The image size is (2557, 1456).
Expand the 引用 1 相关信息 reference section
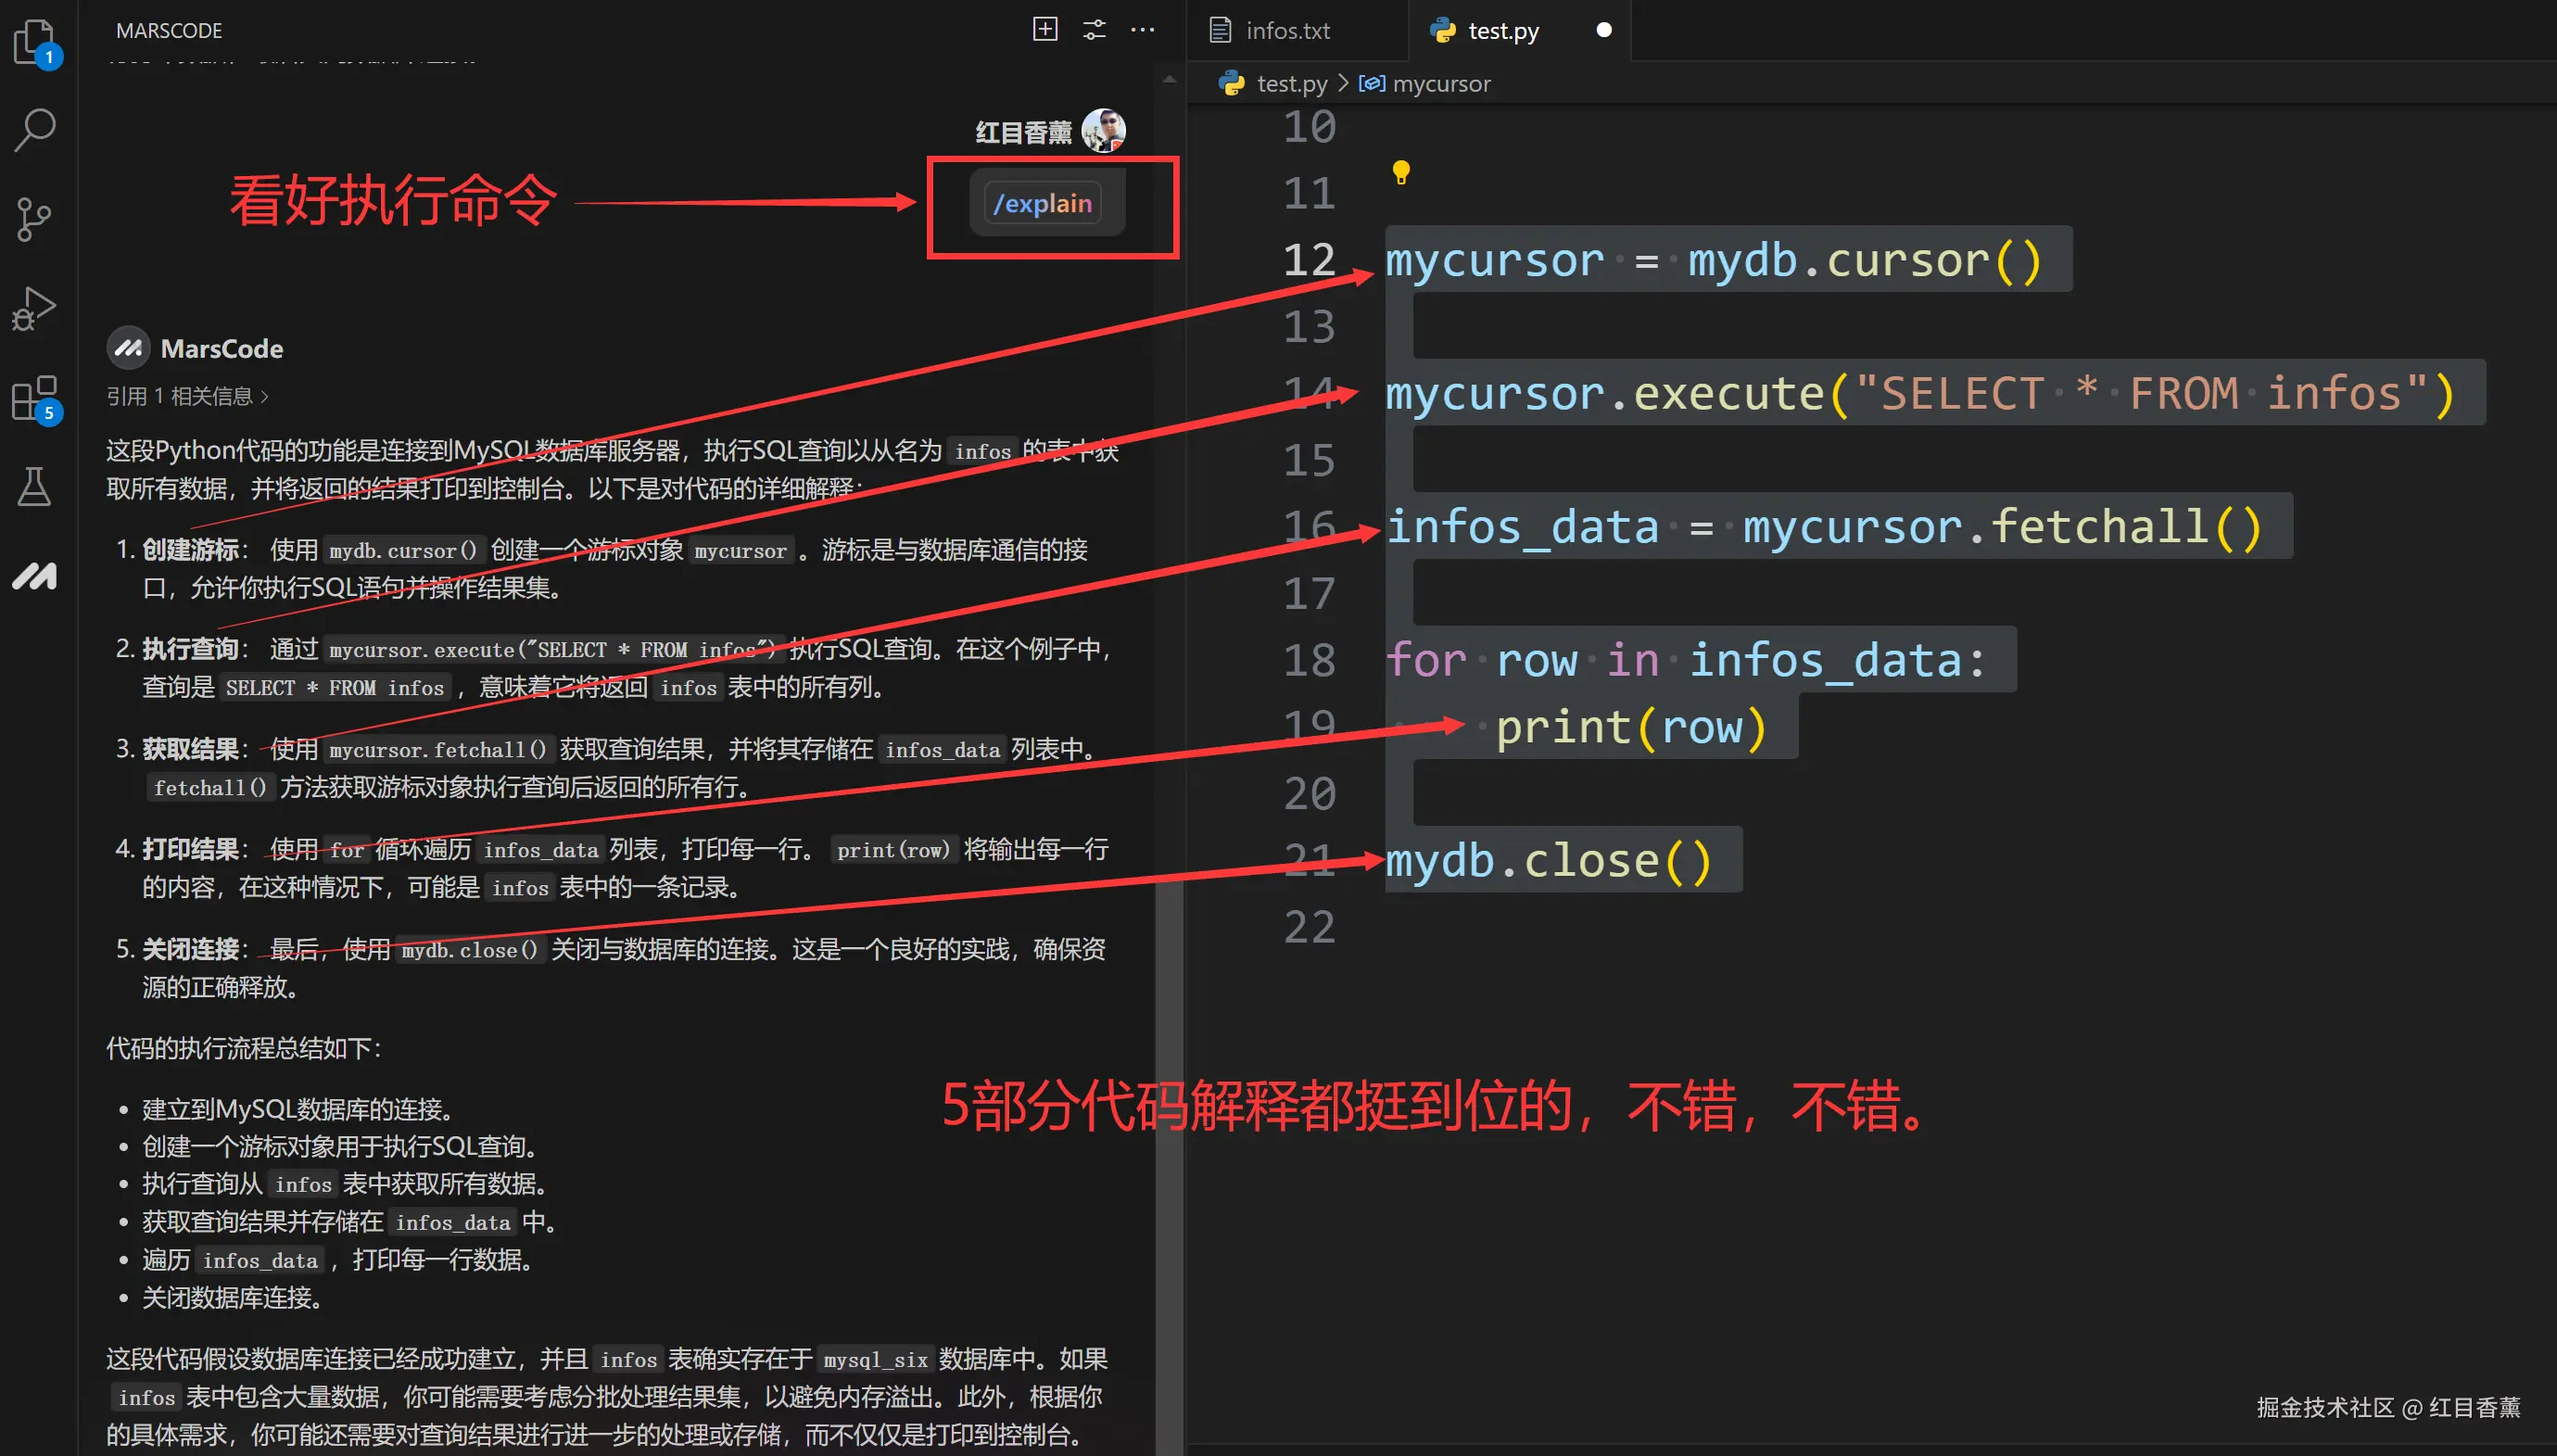pos(187,396)
